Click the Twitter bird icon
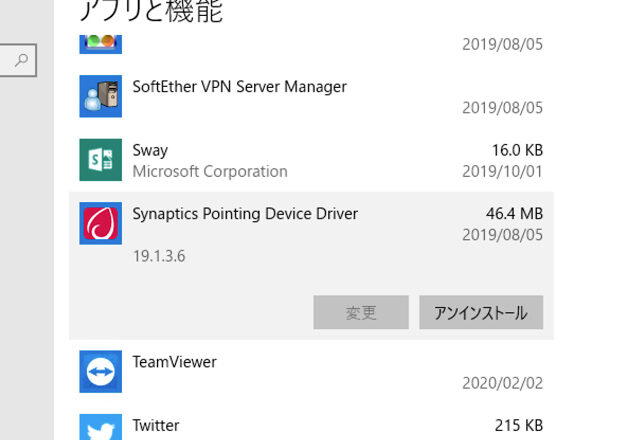639x440 pixels. pyautogui.click(x=100, y=428)
